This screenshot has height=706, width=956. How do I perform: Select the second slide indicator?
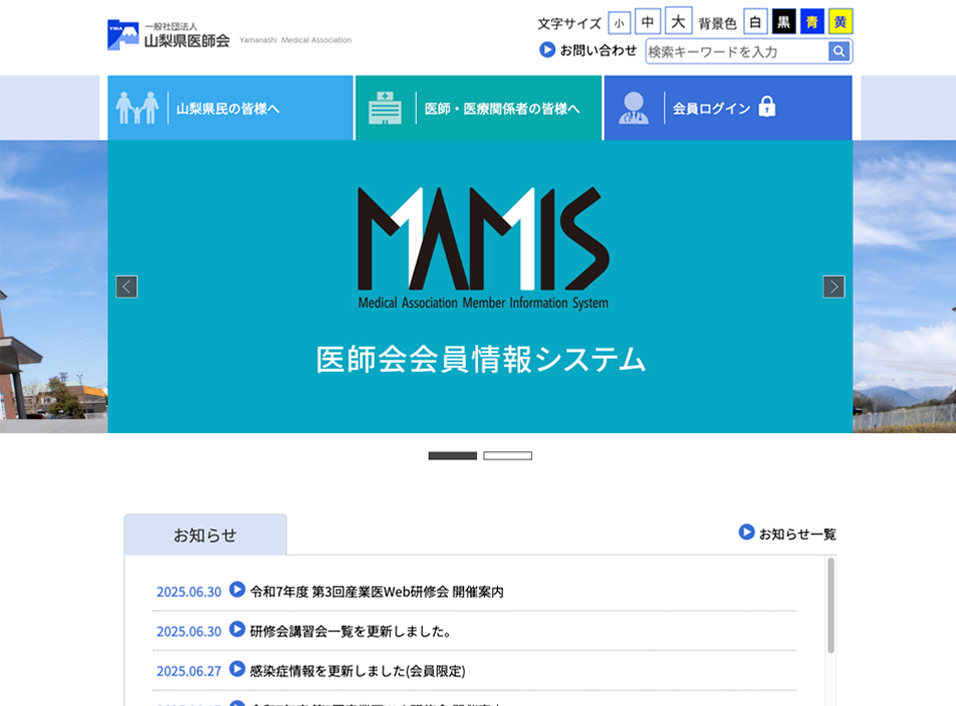(x=507, y=455)
